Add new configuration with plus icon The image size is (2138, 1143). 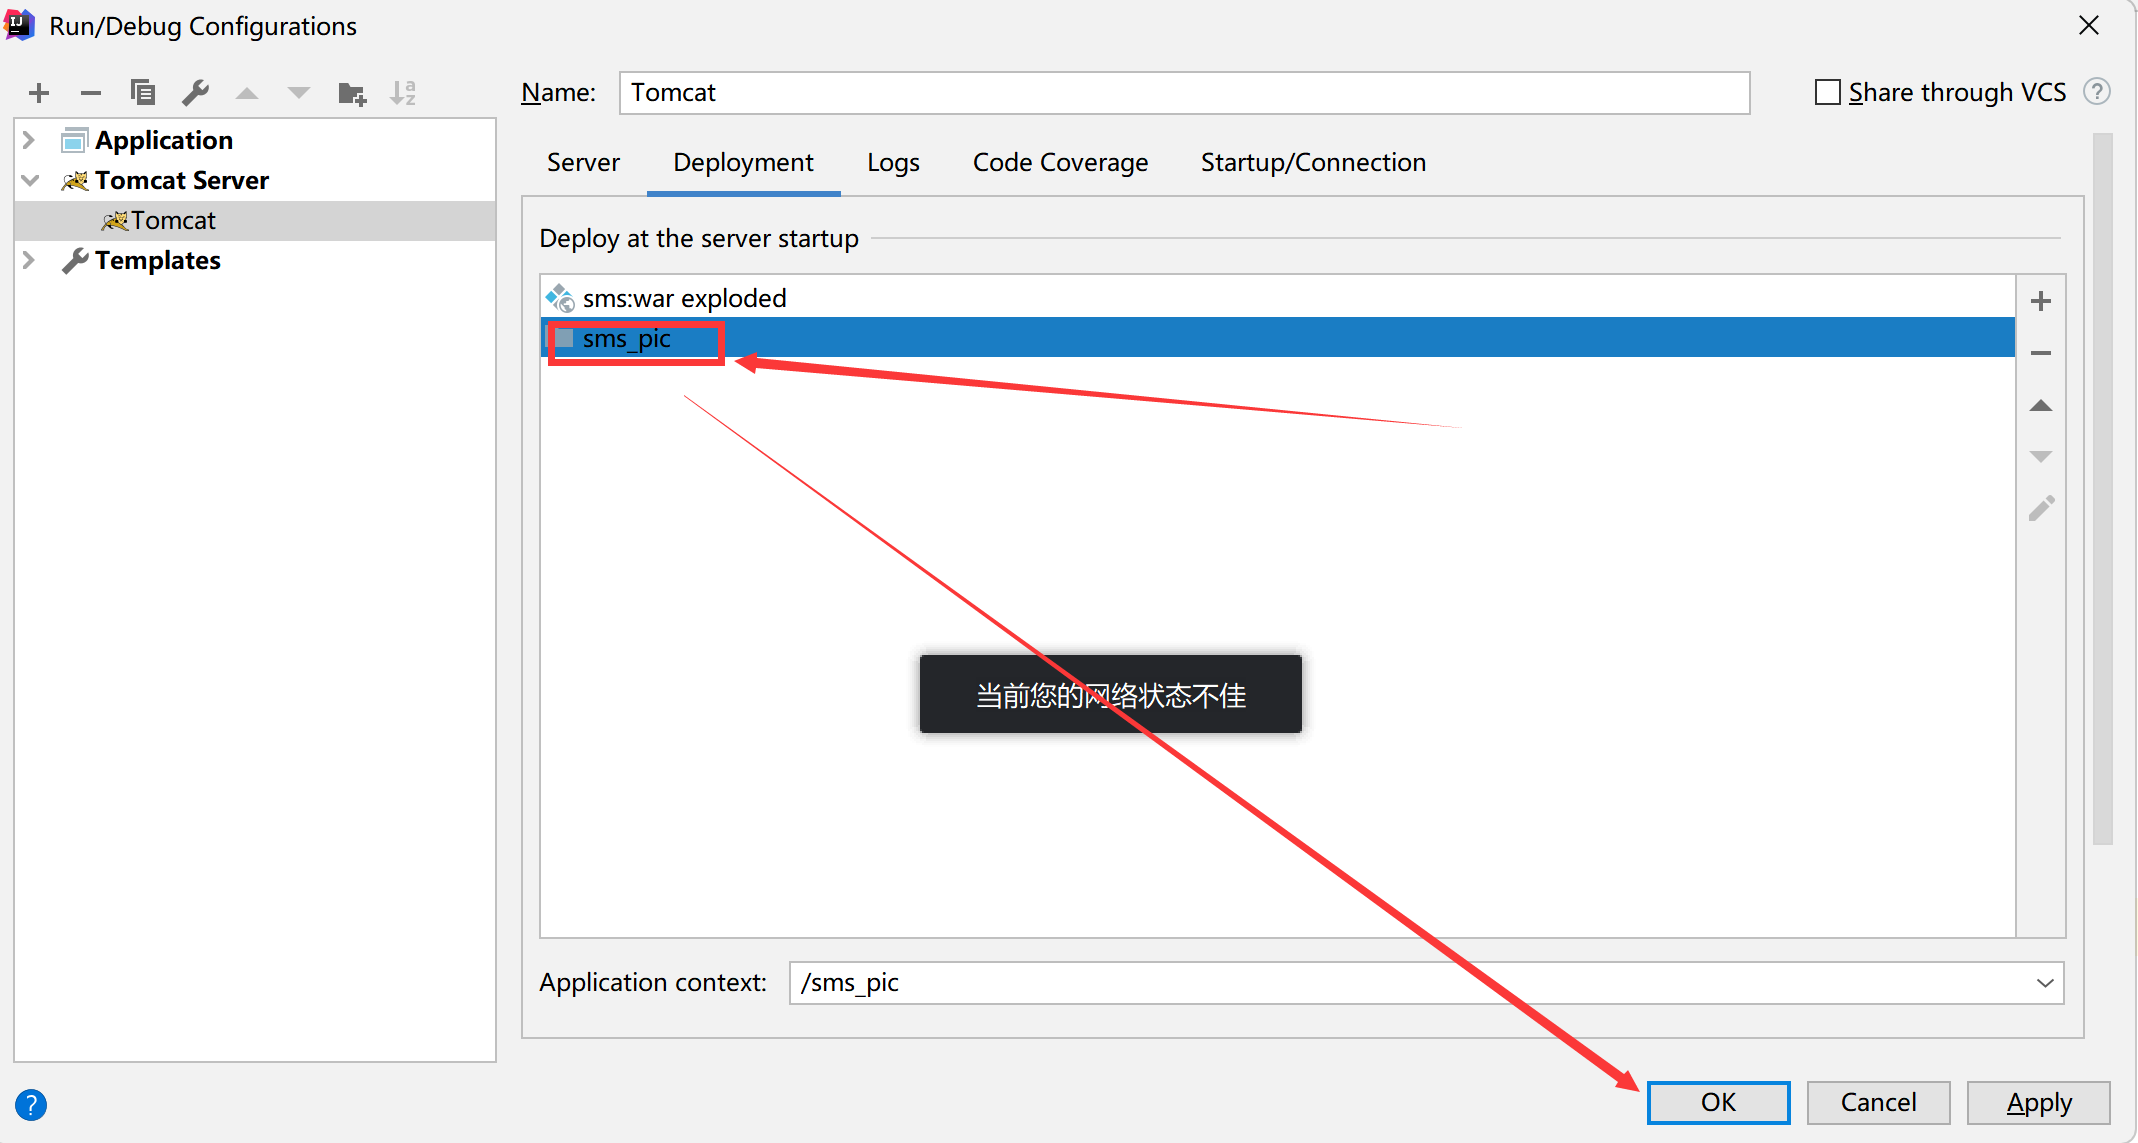click(x=39, y=93)
